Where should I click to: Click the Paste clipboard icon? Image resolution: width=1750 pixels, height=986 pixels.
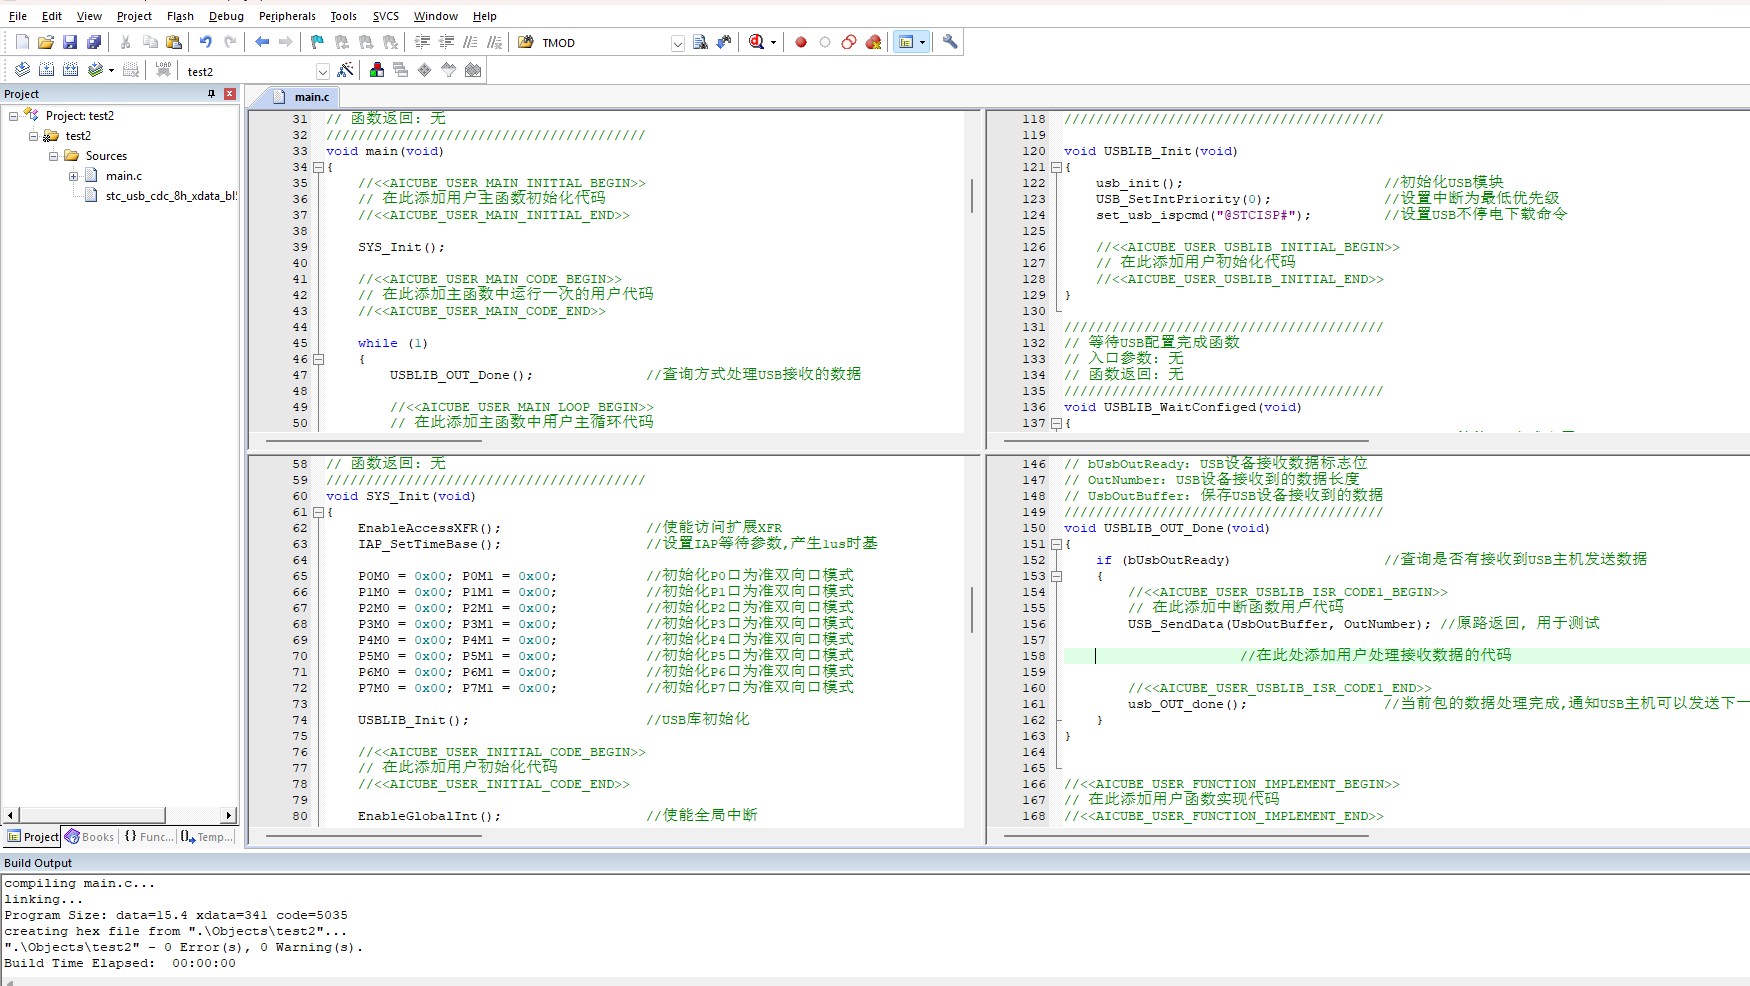click(x=174, y=42)
